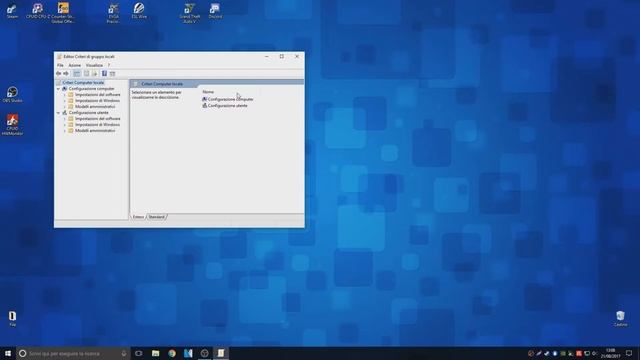Toggle the action pane toolbar icon

click(113, 73)
